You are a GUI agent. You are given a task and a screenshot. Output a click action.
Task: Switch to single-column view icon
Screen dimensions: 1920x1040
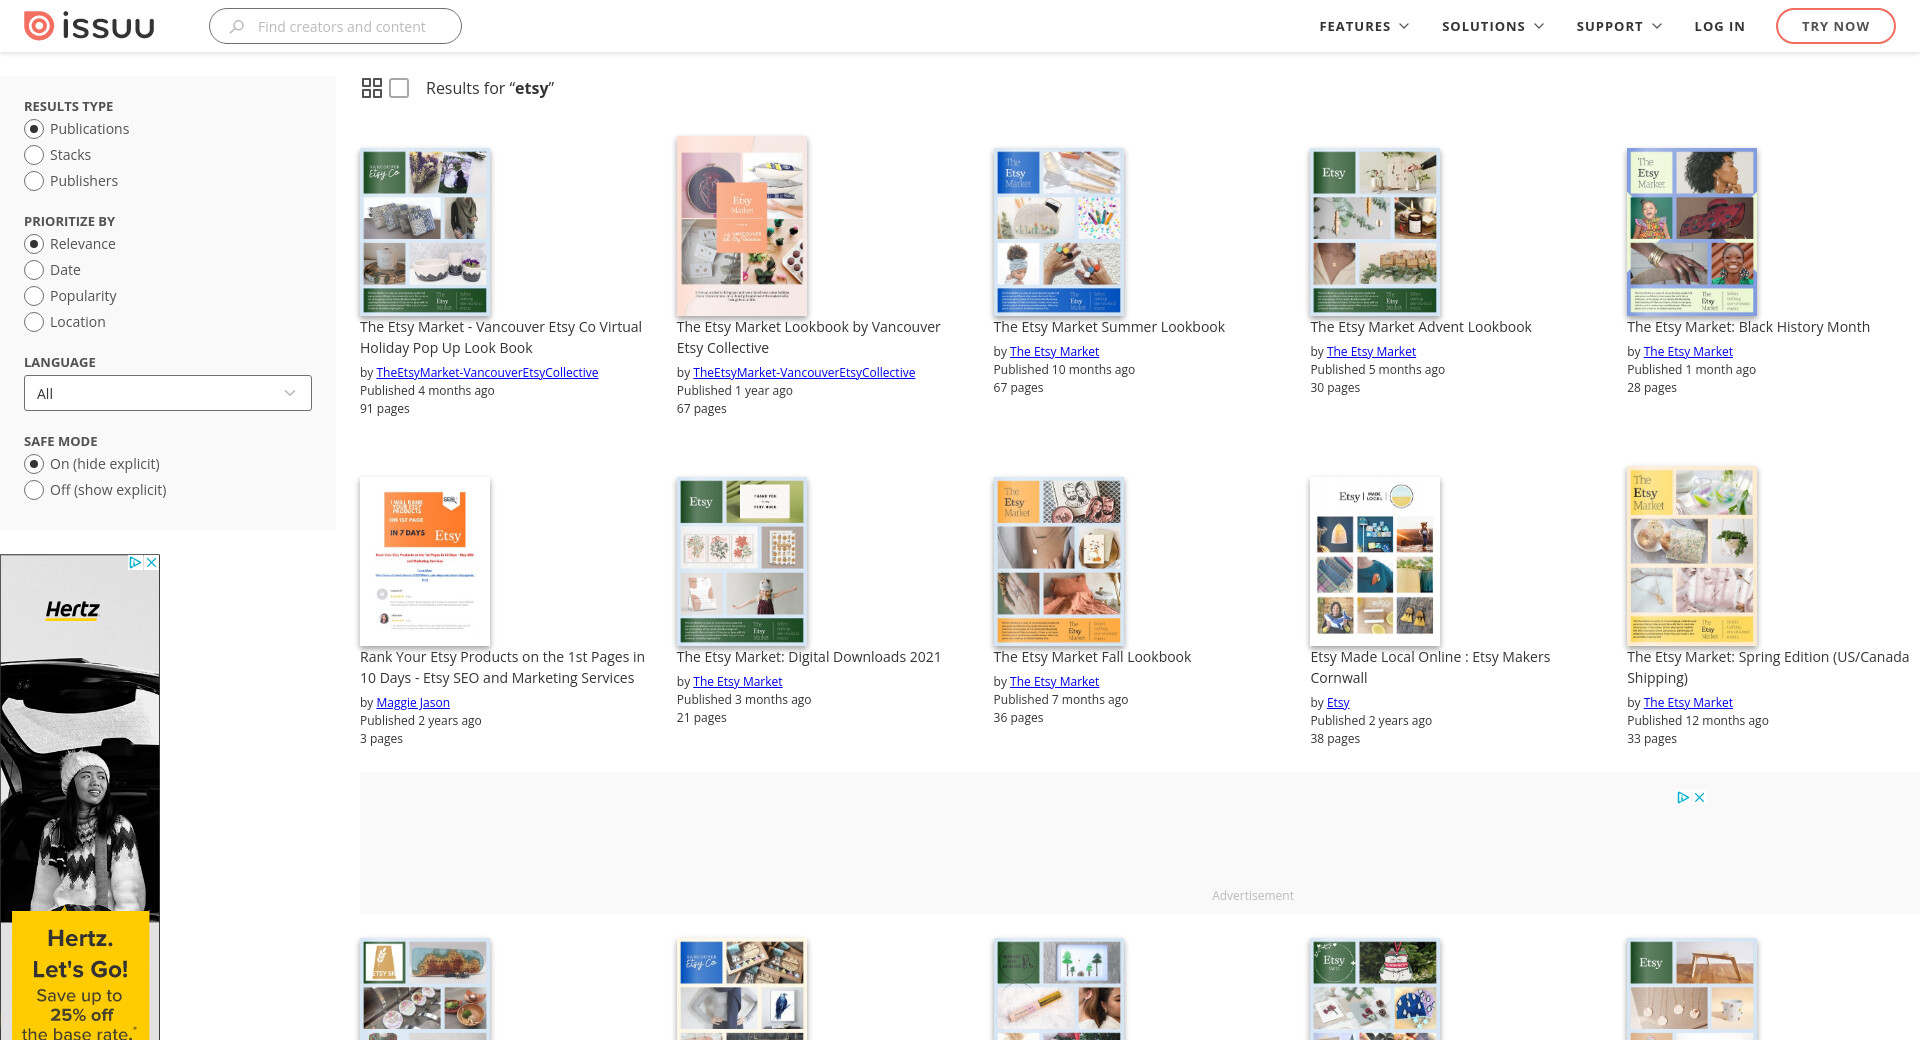[399, 88]
